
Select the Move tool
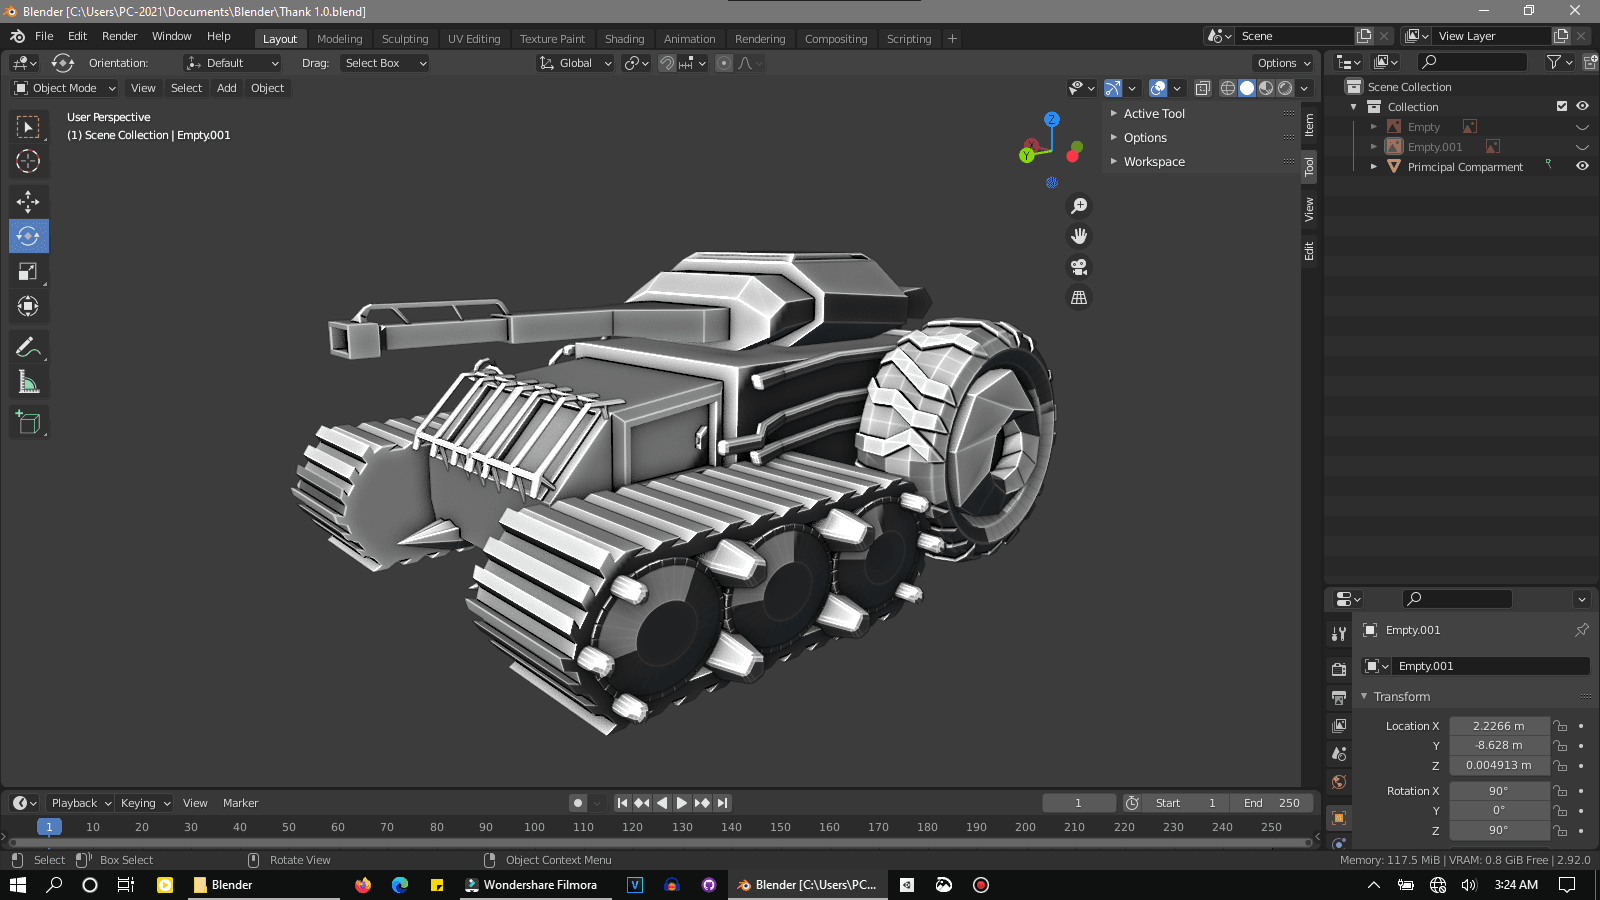click(28, 202)
